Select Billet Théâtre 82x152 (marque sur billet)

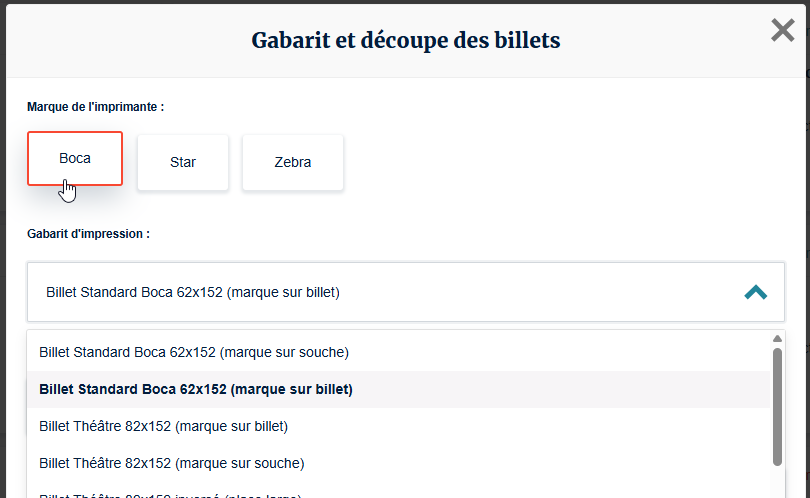click(x=163, y=426)
